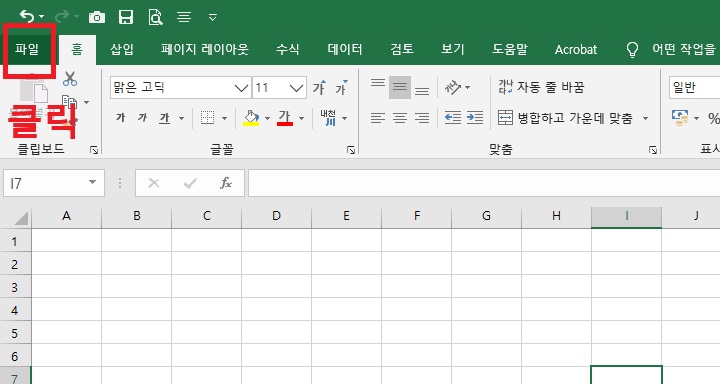Apply red font color 가
720x384 pixels.
tap(285, 118)
